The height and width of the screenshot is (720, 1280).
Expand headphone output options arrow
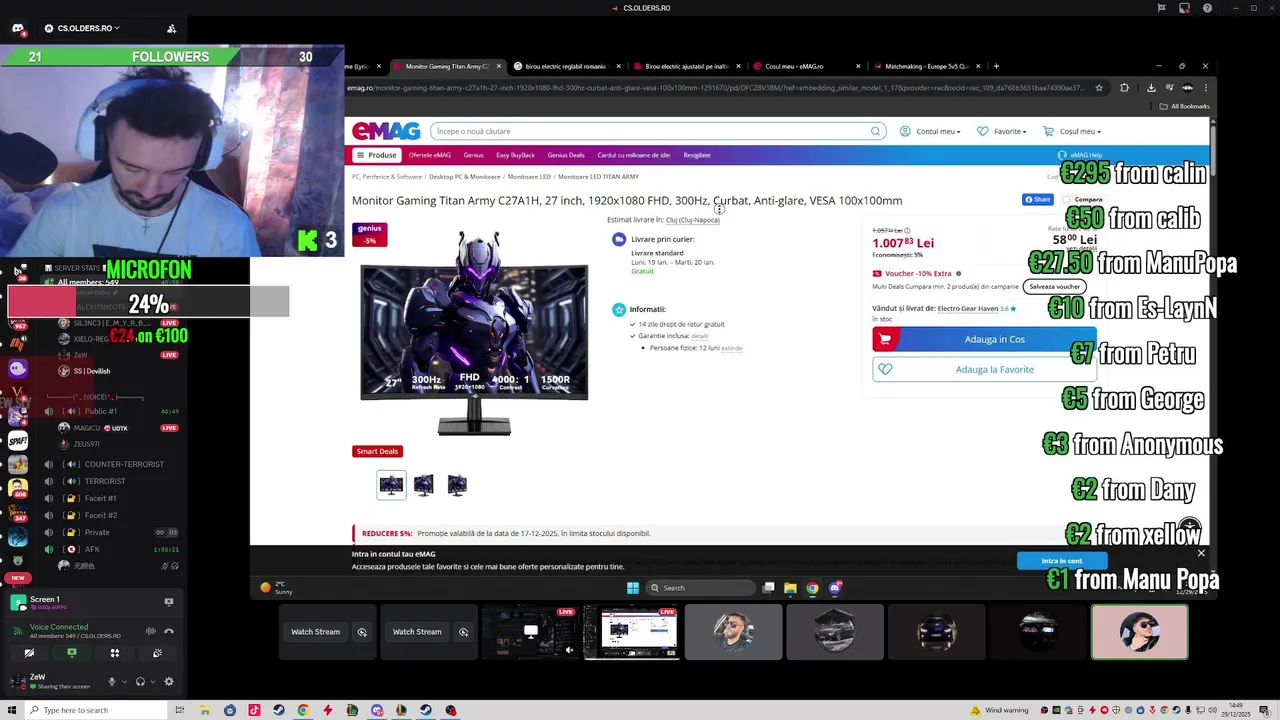click(x=151, y=682)
